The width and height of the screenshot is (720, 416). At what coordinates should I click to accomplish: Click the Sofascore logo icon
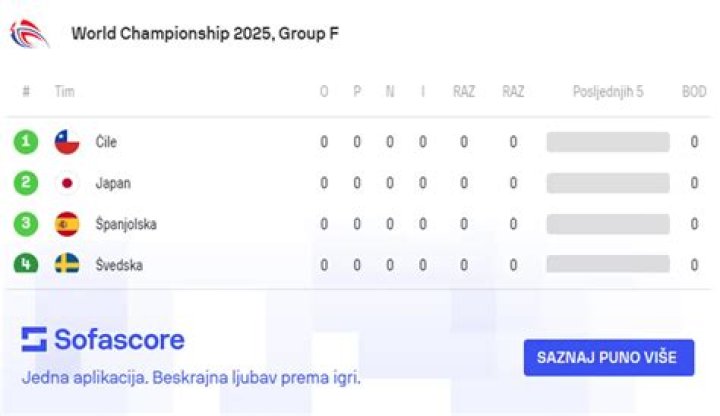coord(34,340)
